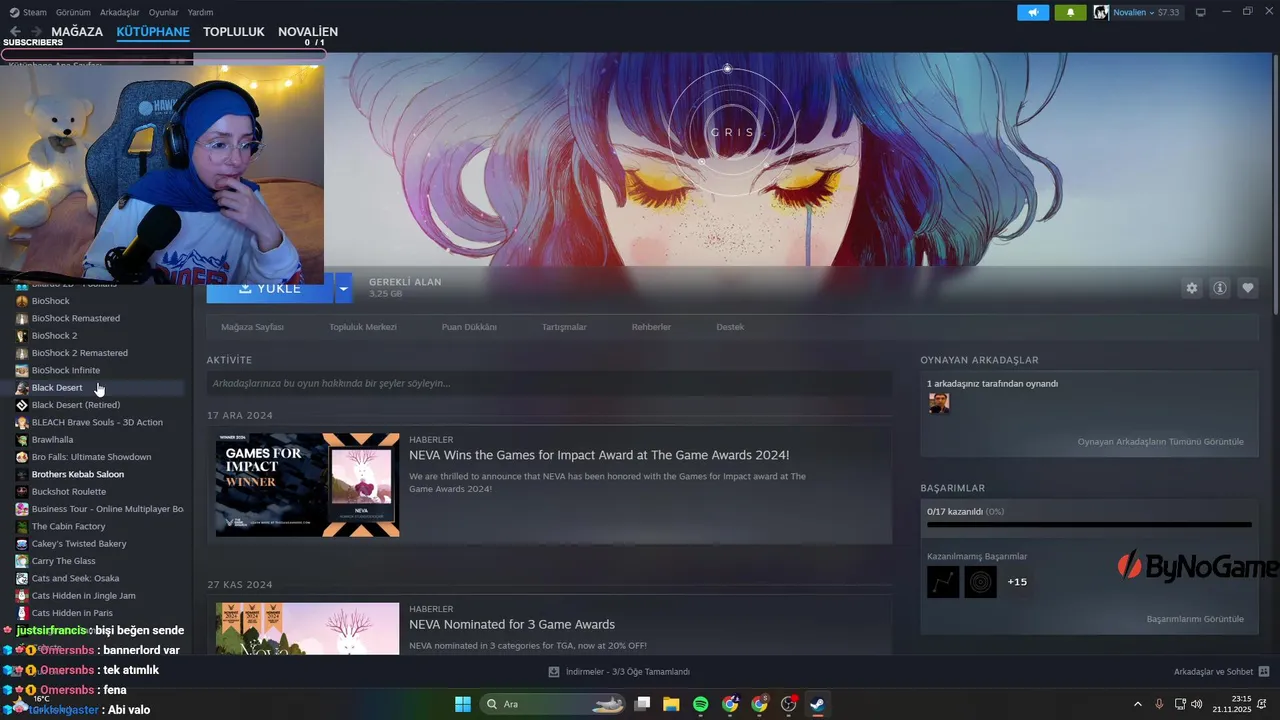The height and width of the screenshot is (720, 1280).
Task: Go to TOPLULUK tab
Action: (234, 32)
